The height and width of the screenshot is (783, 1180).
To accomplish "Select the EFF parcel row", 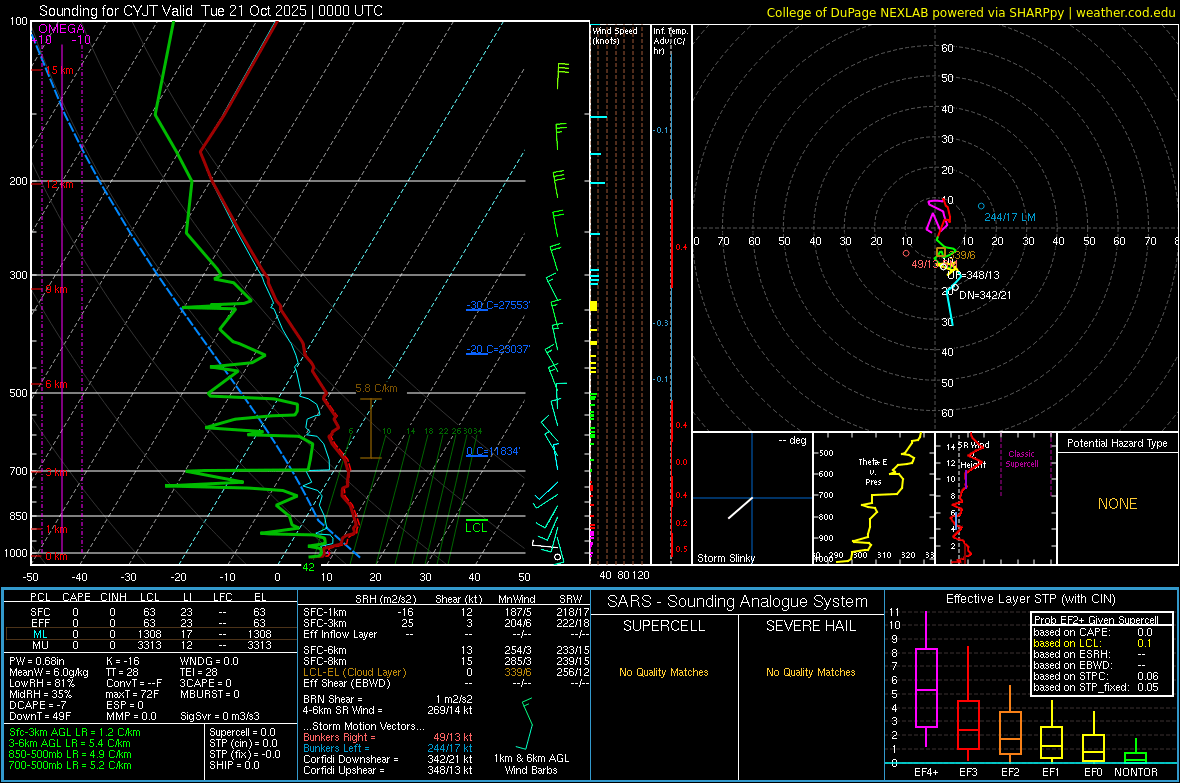I will coord(150,623).
